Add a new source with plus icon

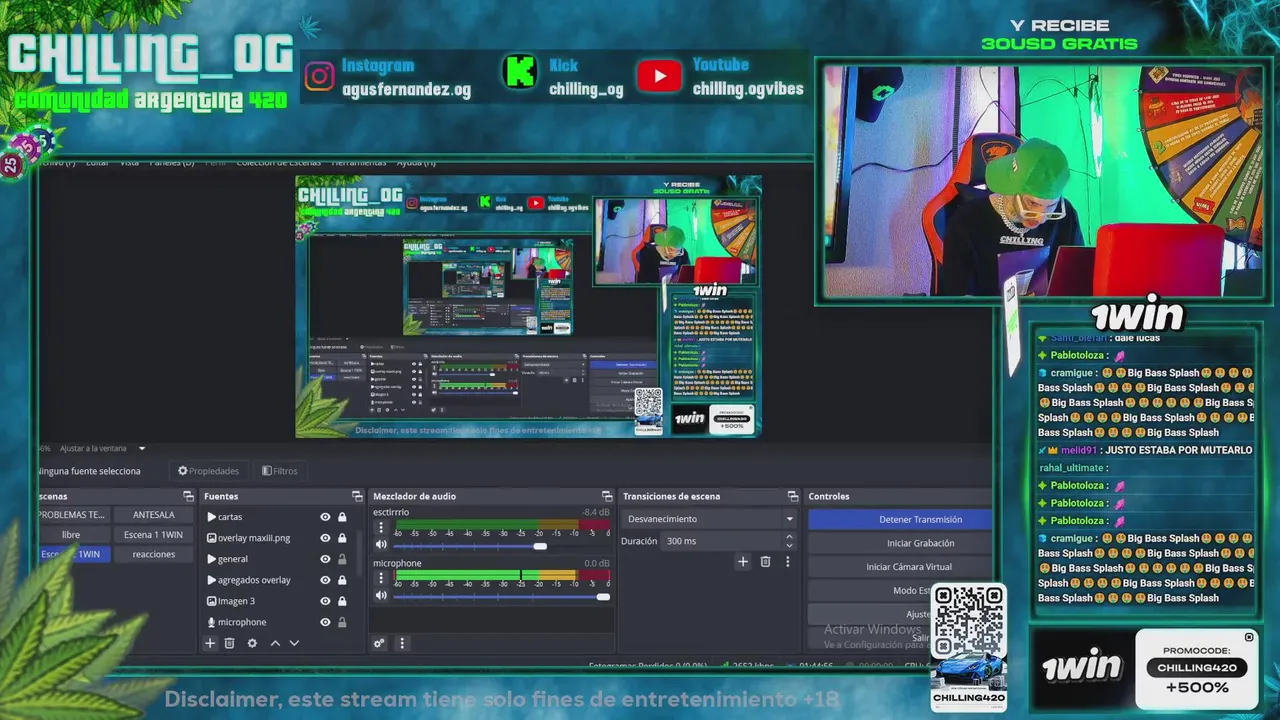click(x=210, y=643)
